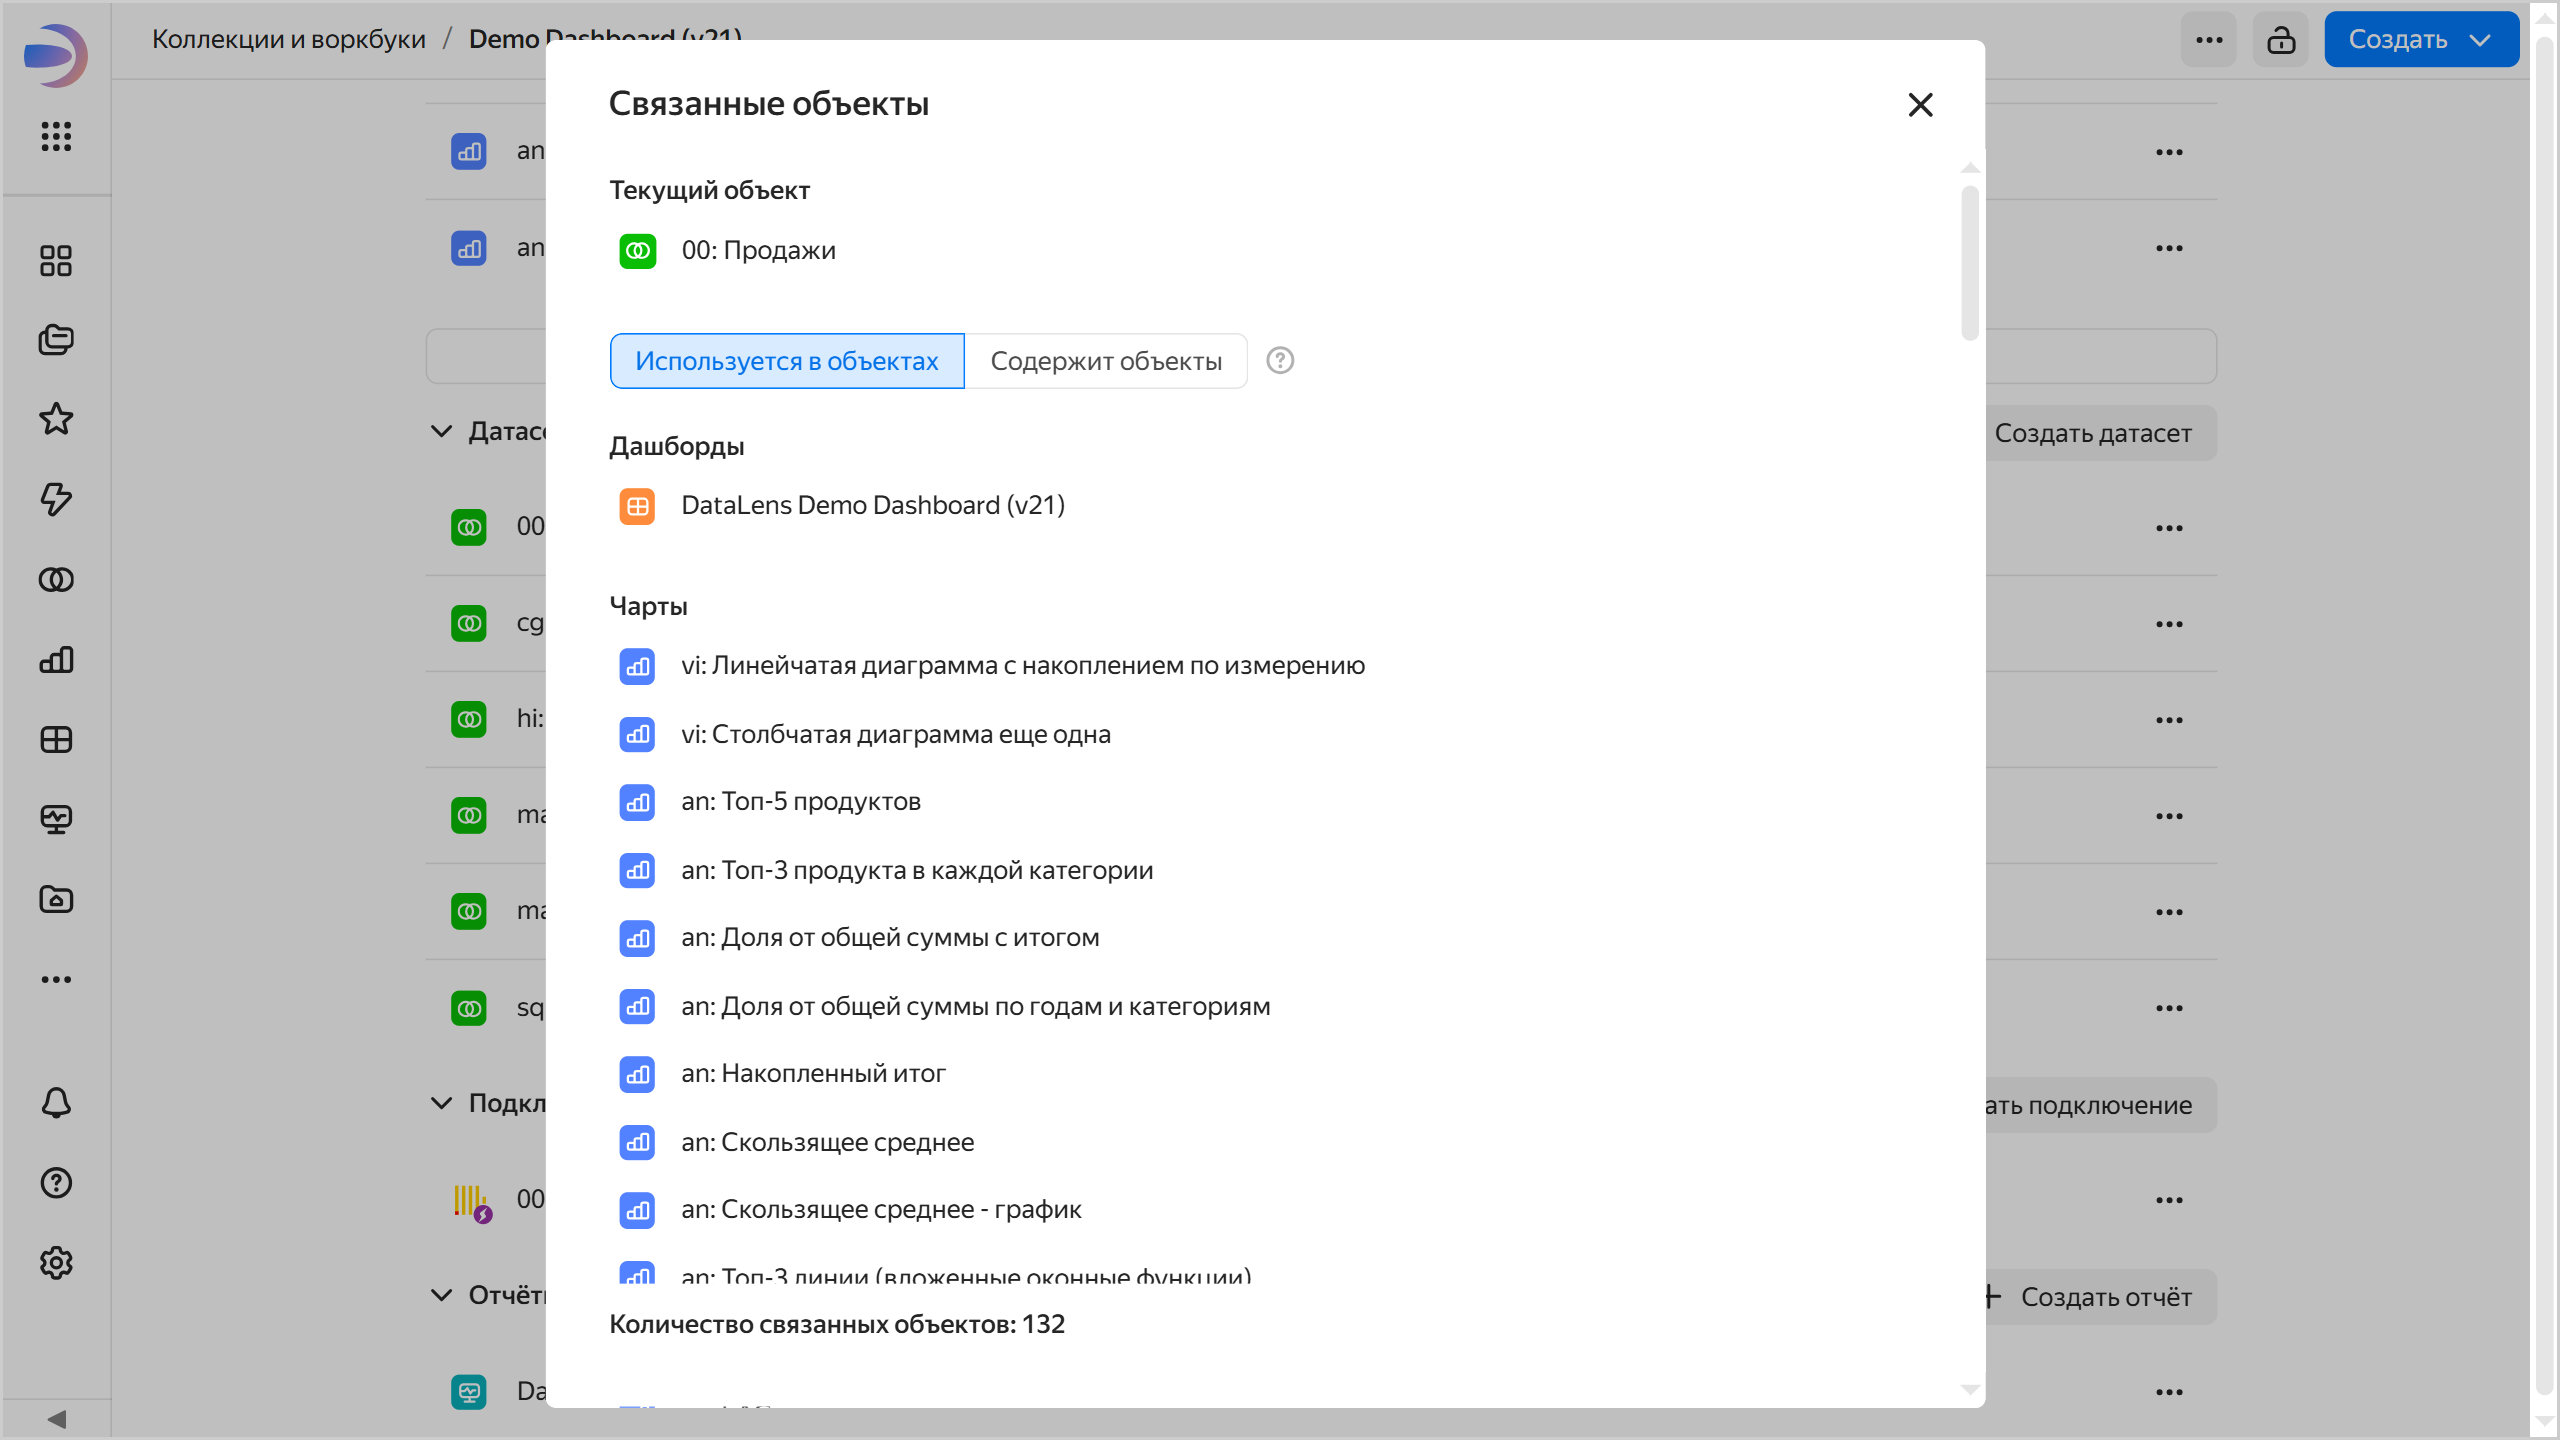The image size is (2560, 1440).
Task: Open settings gear icon in sidebar
Action: (56, 1263)
